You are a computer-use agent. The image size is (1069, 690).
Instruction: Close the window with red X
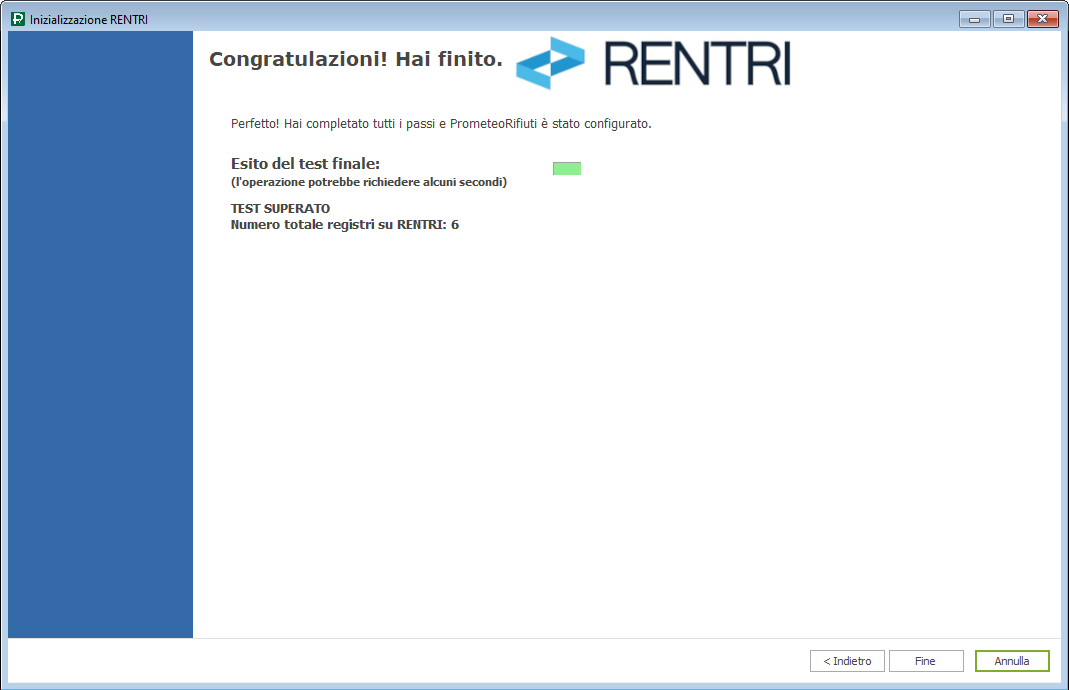point(1042,19)
